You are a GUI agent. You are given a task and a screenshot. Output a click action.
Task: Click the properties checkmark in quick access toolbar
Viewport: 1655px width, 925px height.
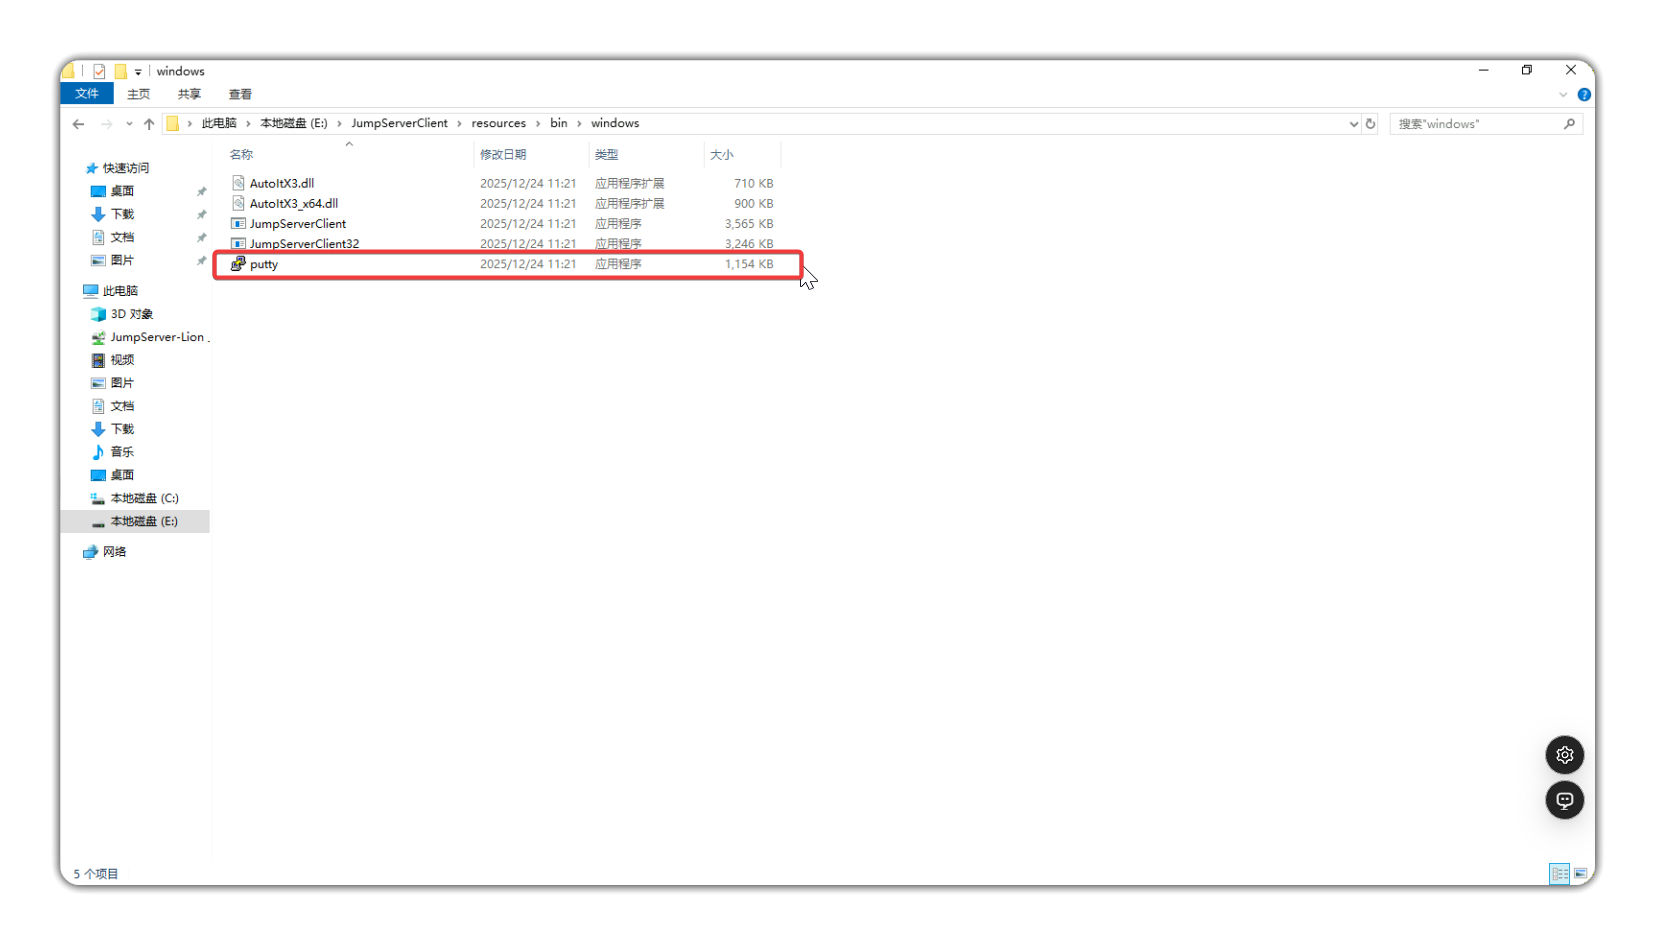click(x=99, y=71)
